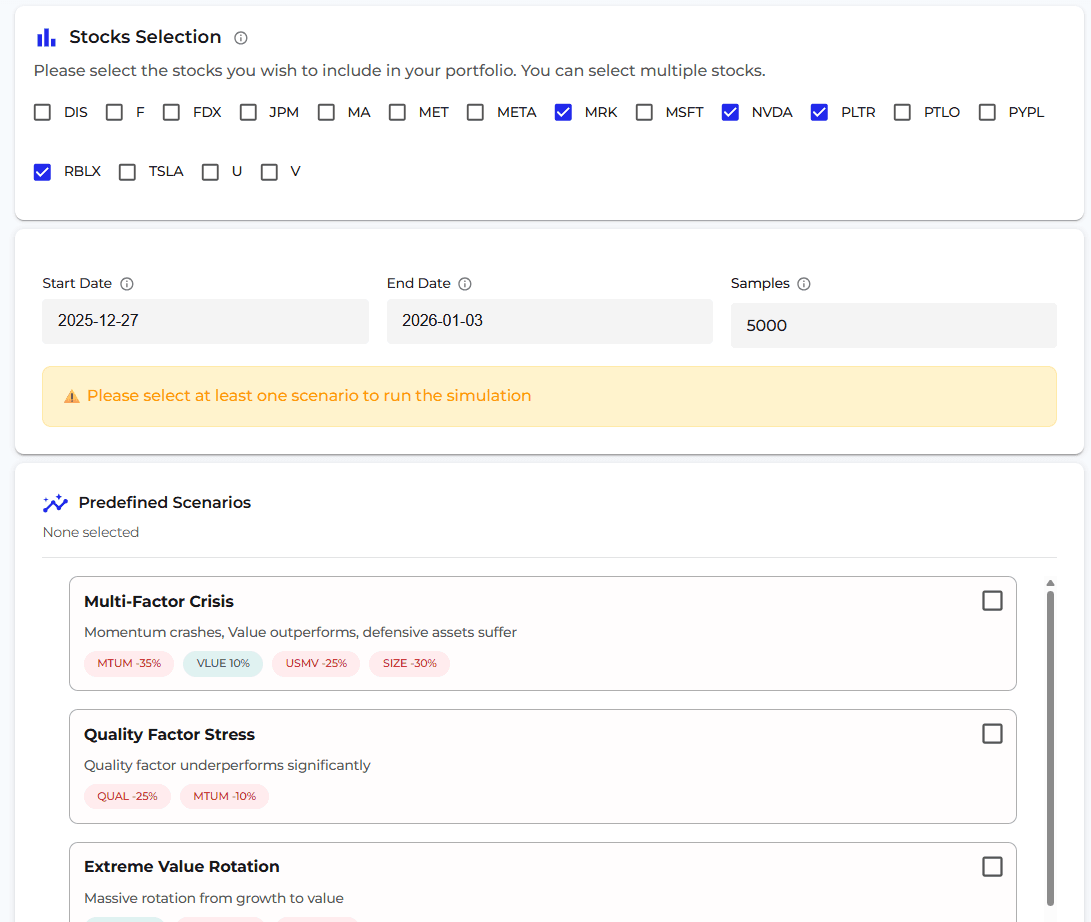Screen dimensions: 1091x922
Task: Click the info icon beside Stocks Selection
Action: (240, 38)
